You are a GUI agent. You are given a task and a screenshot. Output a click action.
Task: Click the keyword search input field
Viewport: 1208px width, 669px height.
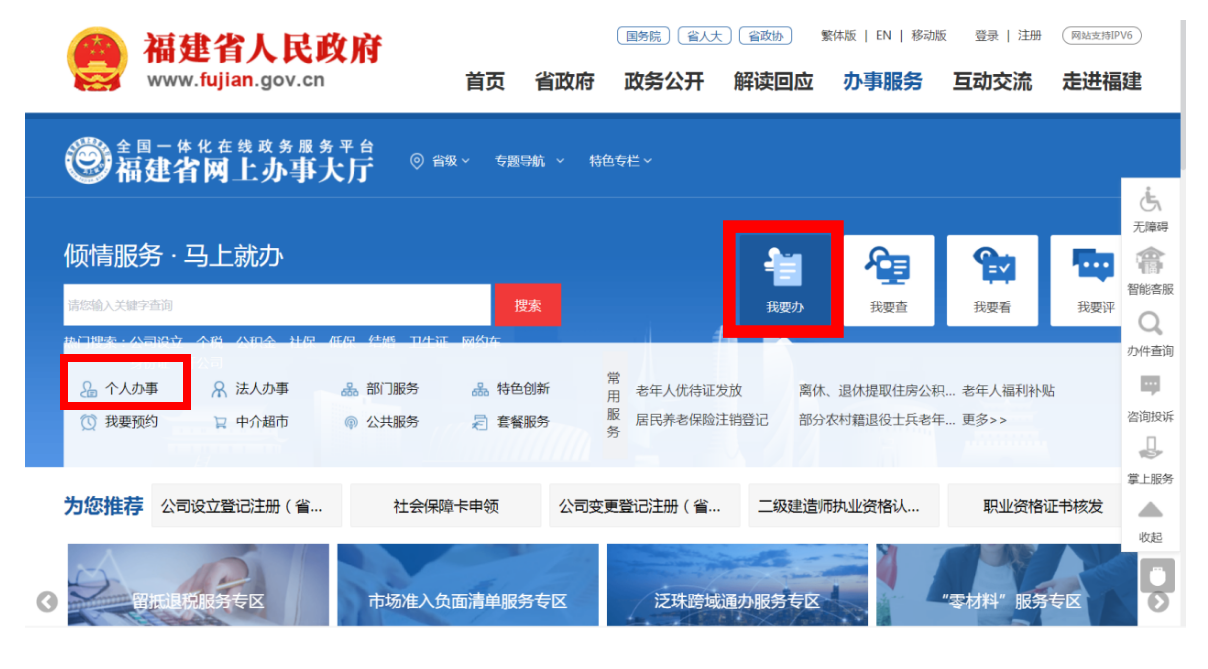click(x=276, y=305)
